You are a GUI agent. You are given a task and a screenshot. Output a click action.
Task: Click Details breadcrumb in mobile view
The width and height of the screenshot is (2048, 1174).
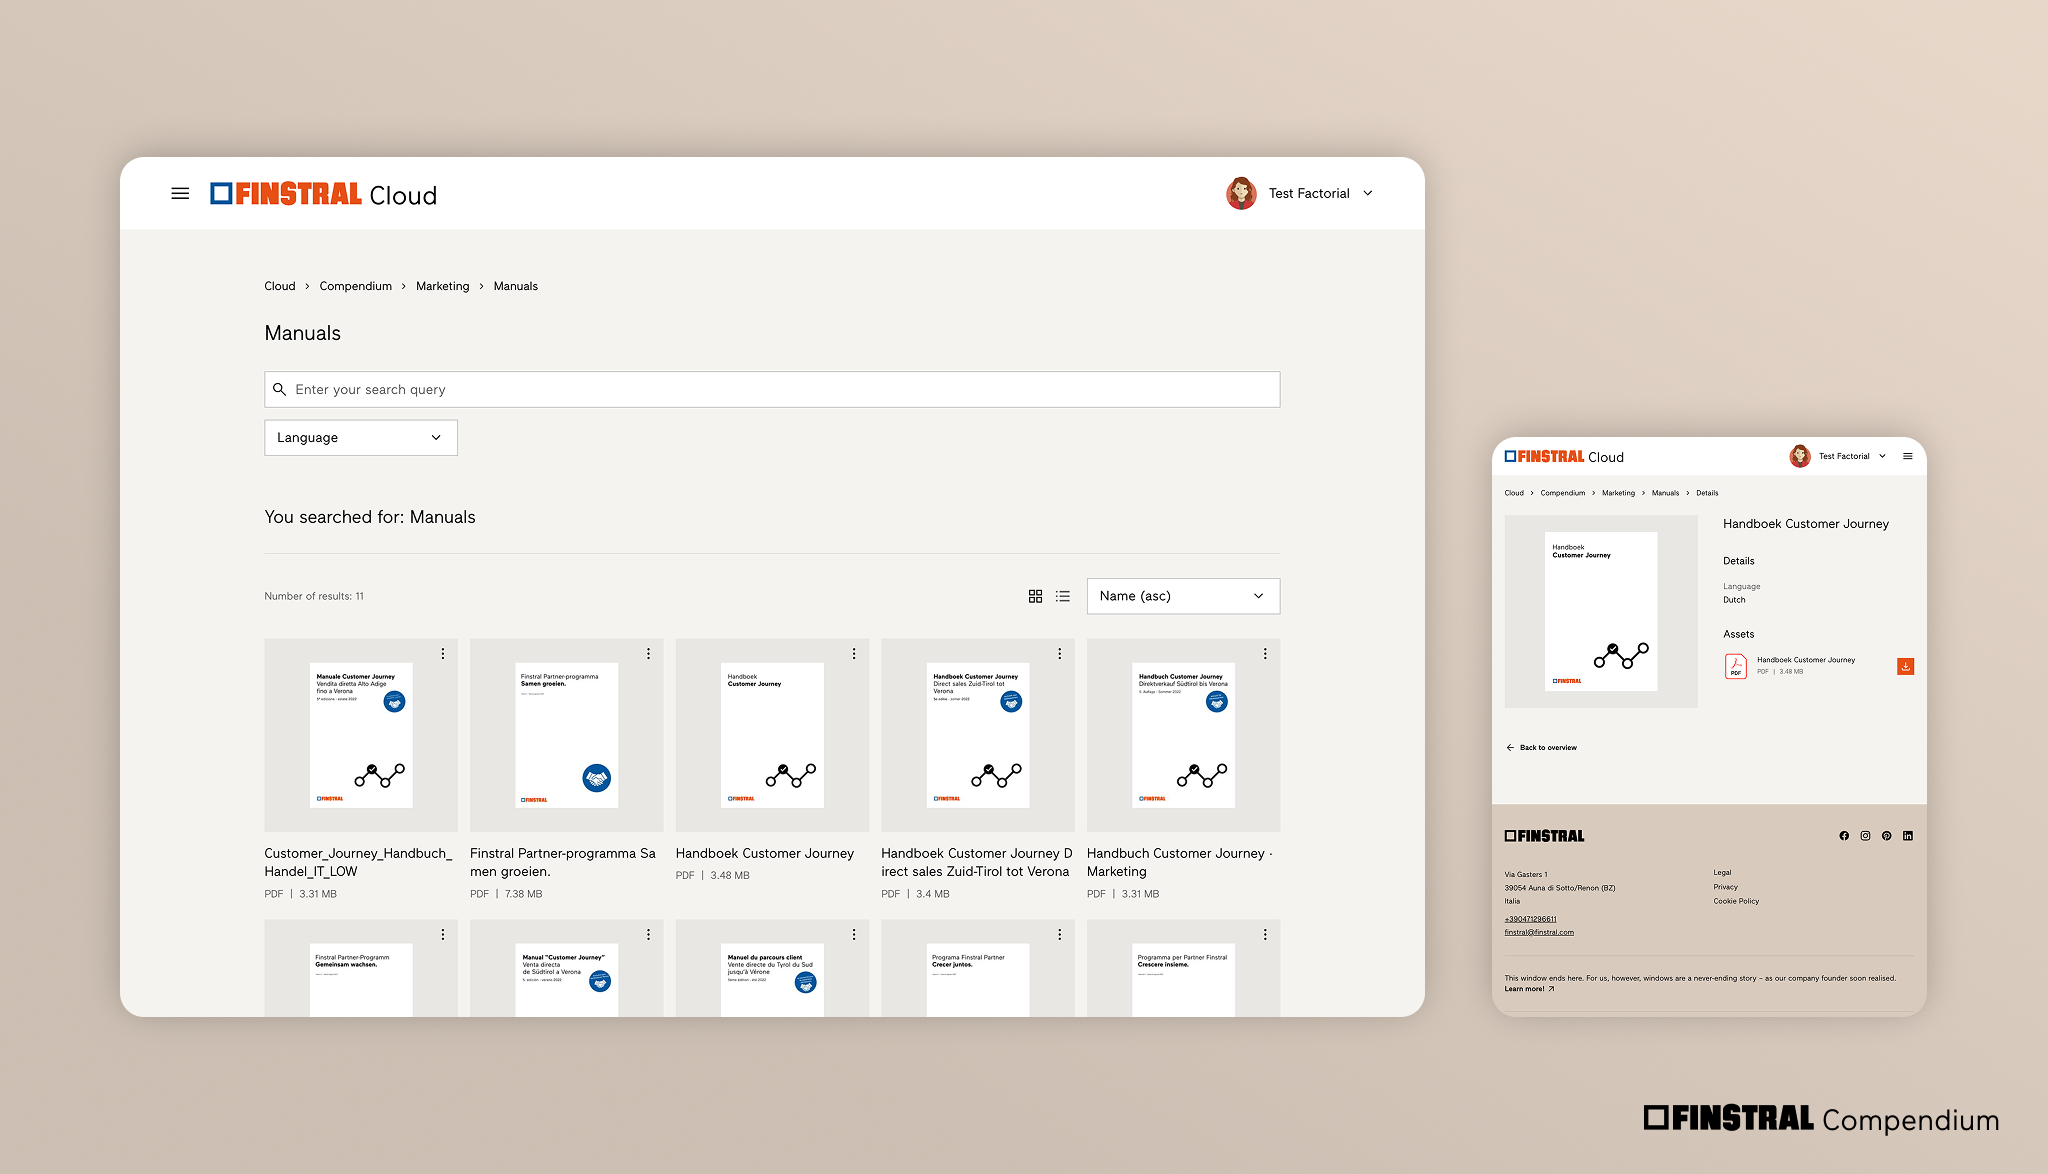[1707, 493]
